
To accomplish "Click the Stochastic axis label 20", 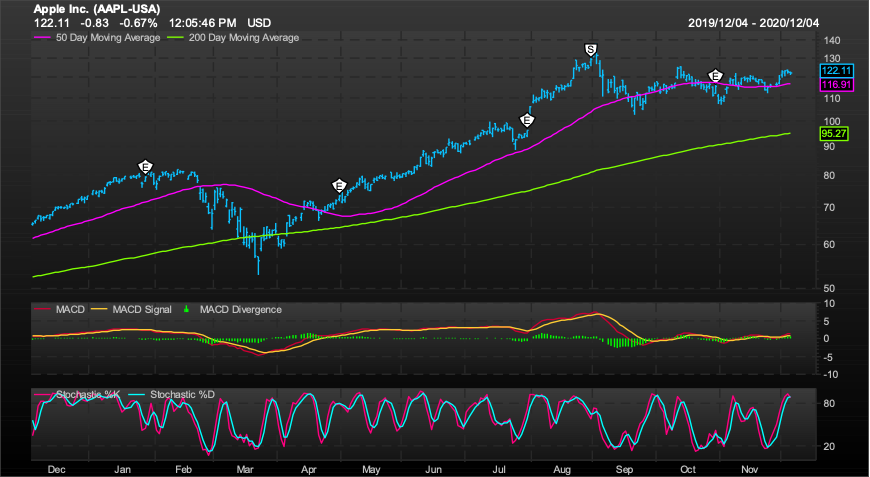I will coord(829,446).
